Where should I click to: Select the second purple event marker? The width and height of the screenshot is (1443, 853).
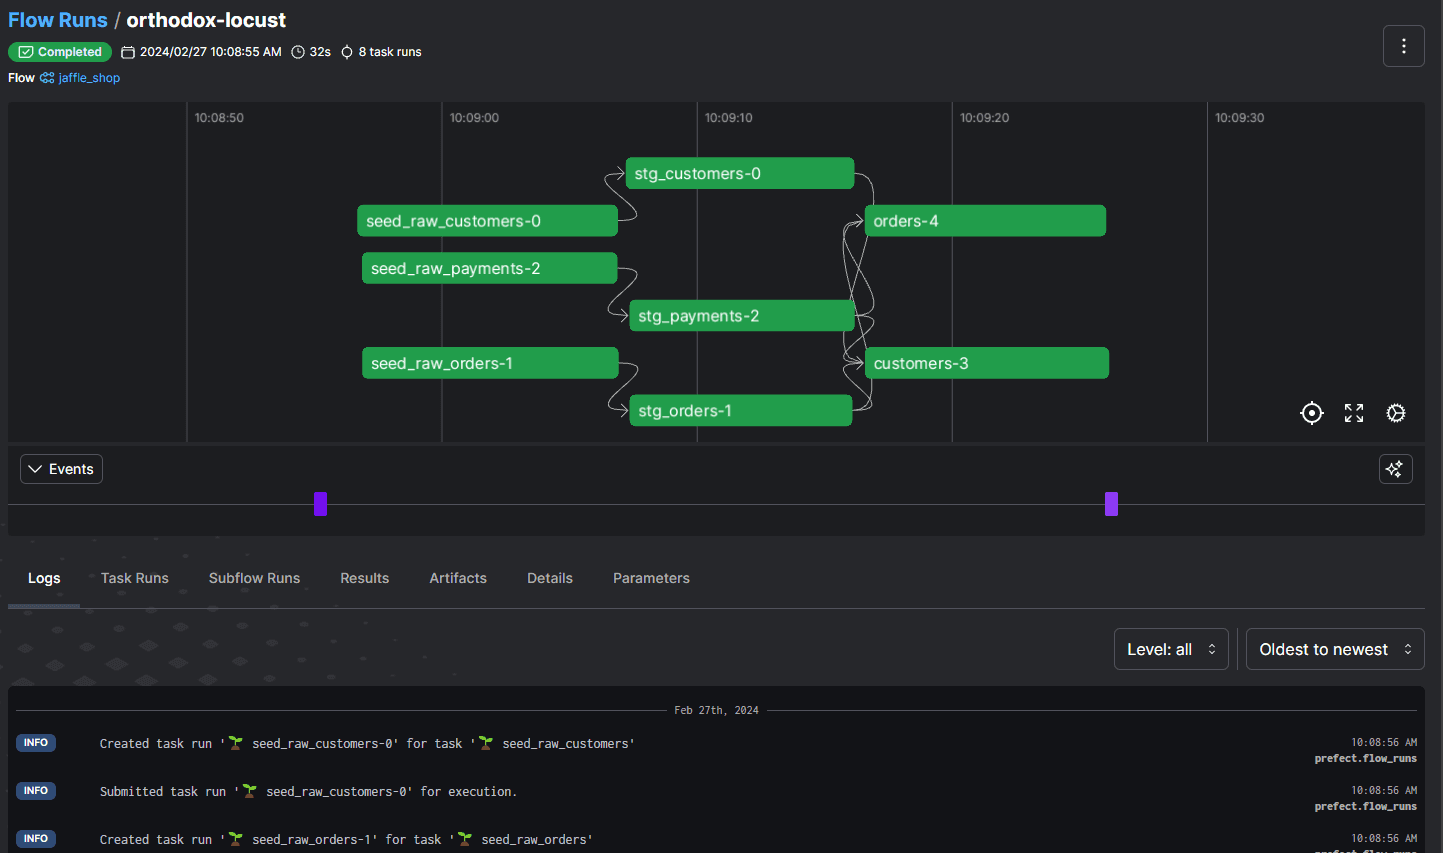pos(1111,504)
